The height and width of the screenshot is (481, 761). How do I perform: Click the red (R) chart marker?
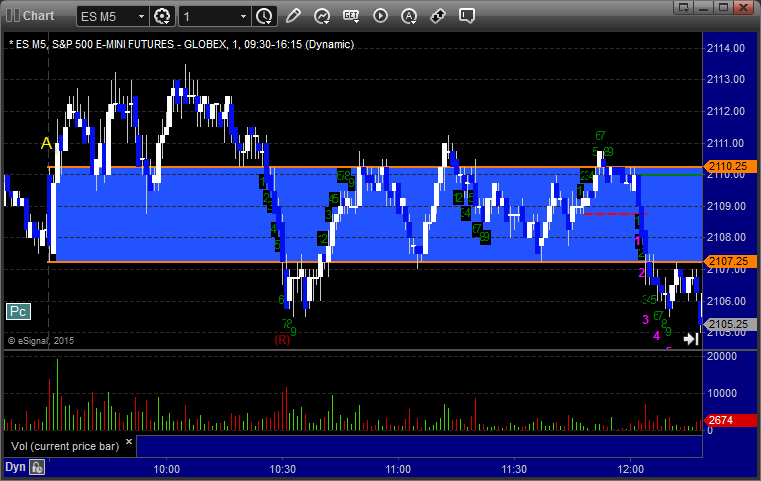(282, 340)
